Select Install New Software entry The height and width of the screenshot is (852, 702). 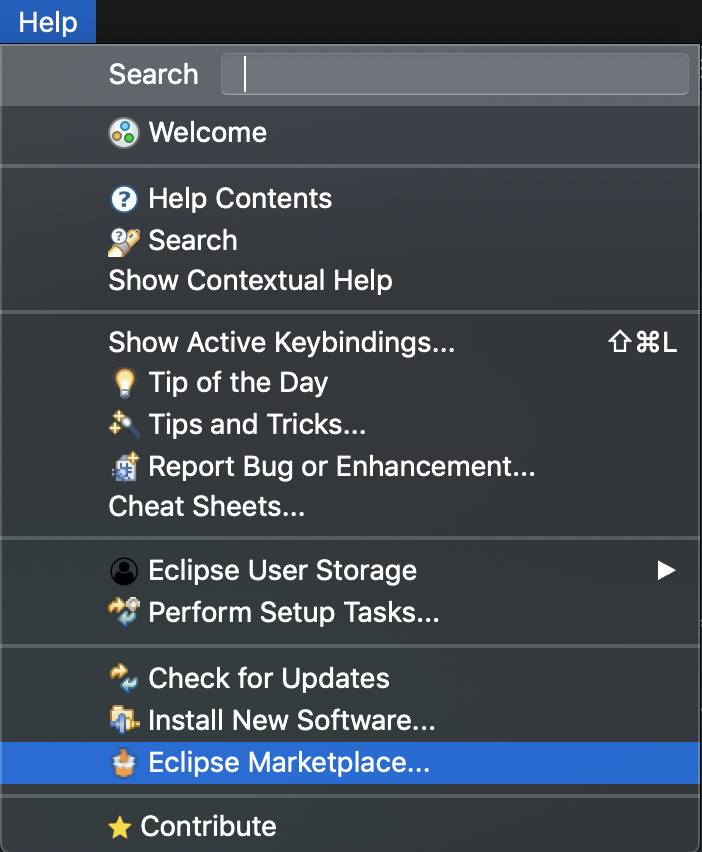click(x=291, y=720)
